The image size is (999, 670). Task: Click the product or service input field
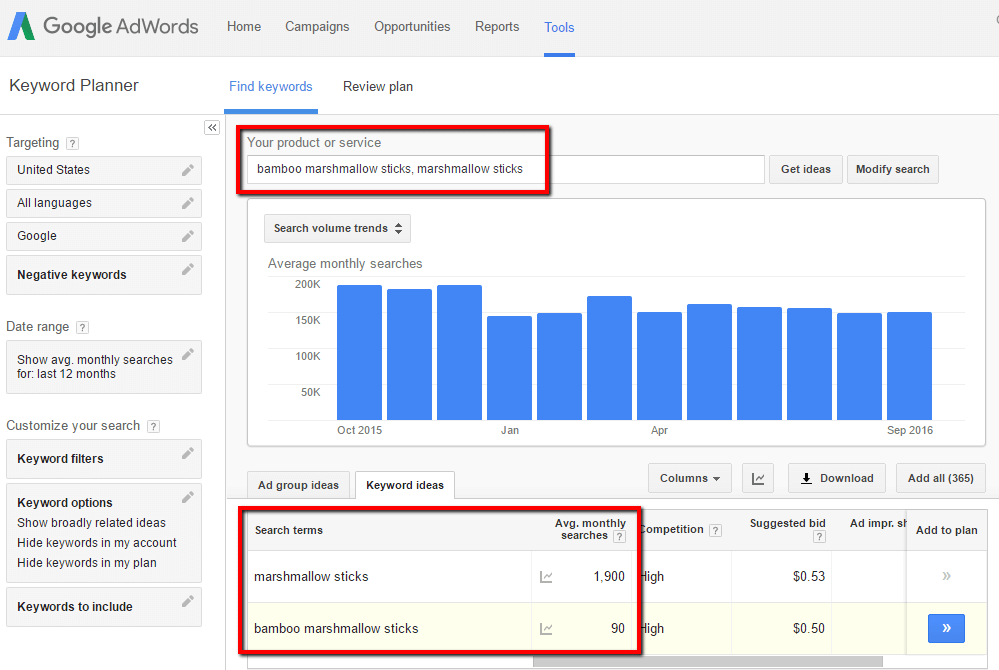506,169
